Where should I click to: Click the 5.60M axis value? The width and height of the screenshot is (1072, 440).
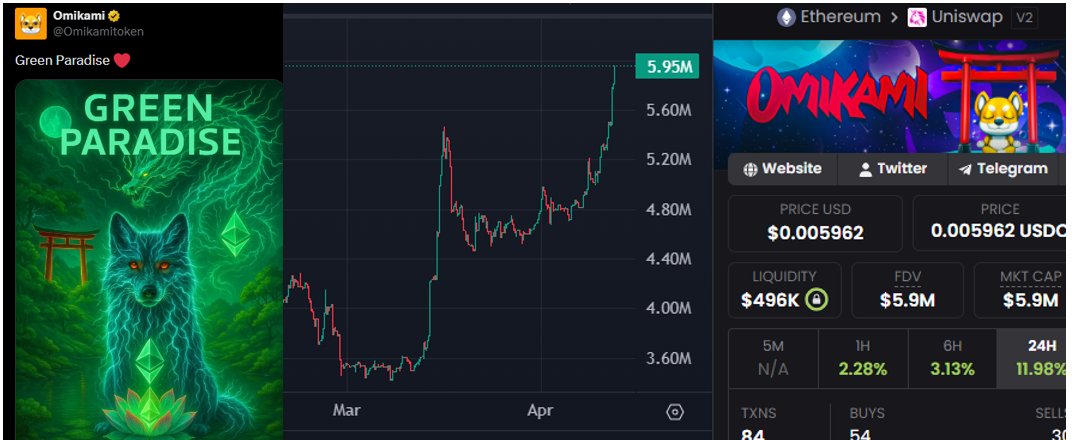tap(669, 110)
